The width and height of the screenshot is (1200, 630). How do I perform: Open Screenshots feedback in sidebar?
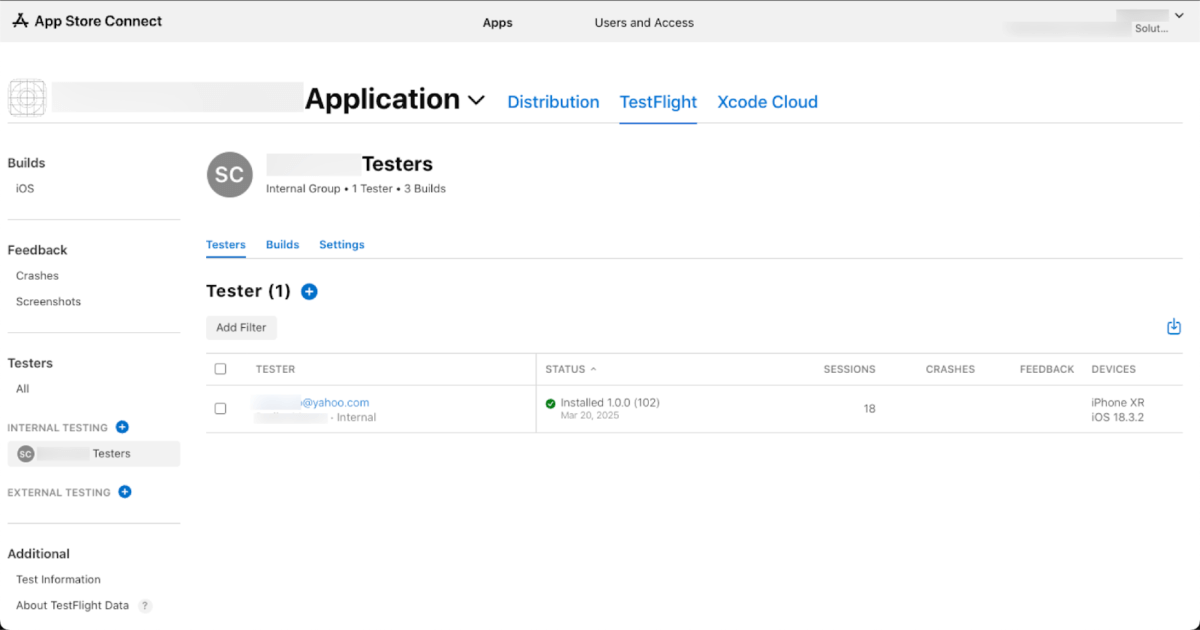click(48, 302)
